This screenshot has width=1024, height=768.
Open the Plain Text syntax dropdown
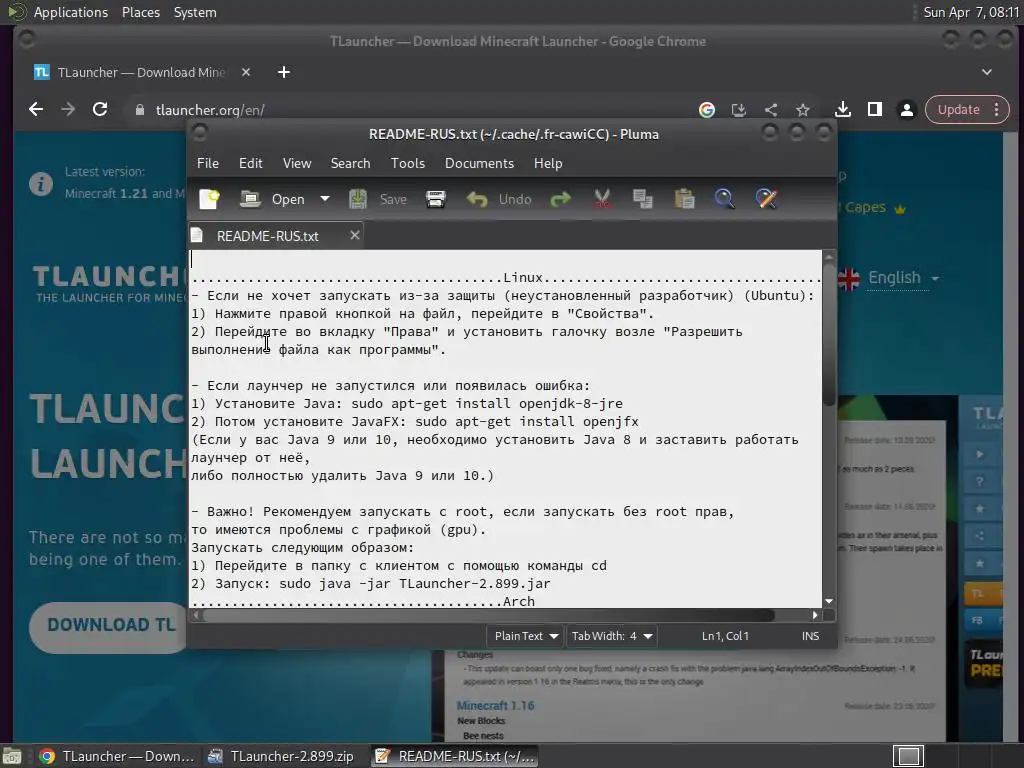tap(525, 636)
